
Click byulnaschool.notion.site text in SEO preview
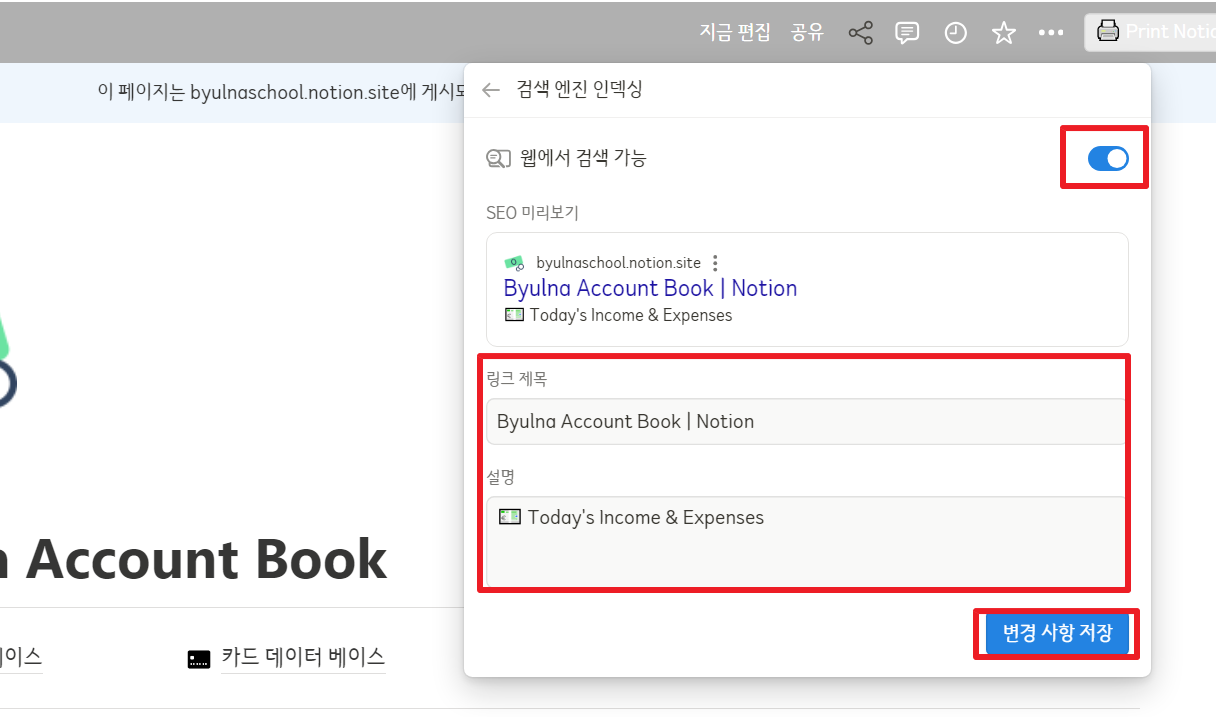coord(618,263)
